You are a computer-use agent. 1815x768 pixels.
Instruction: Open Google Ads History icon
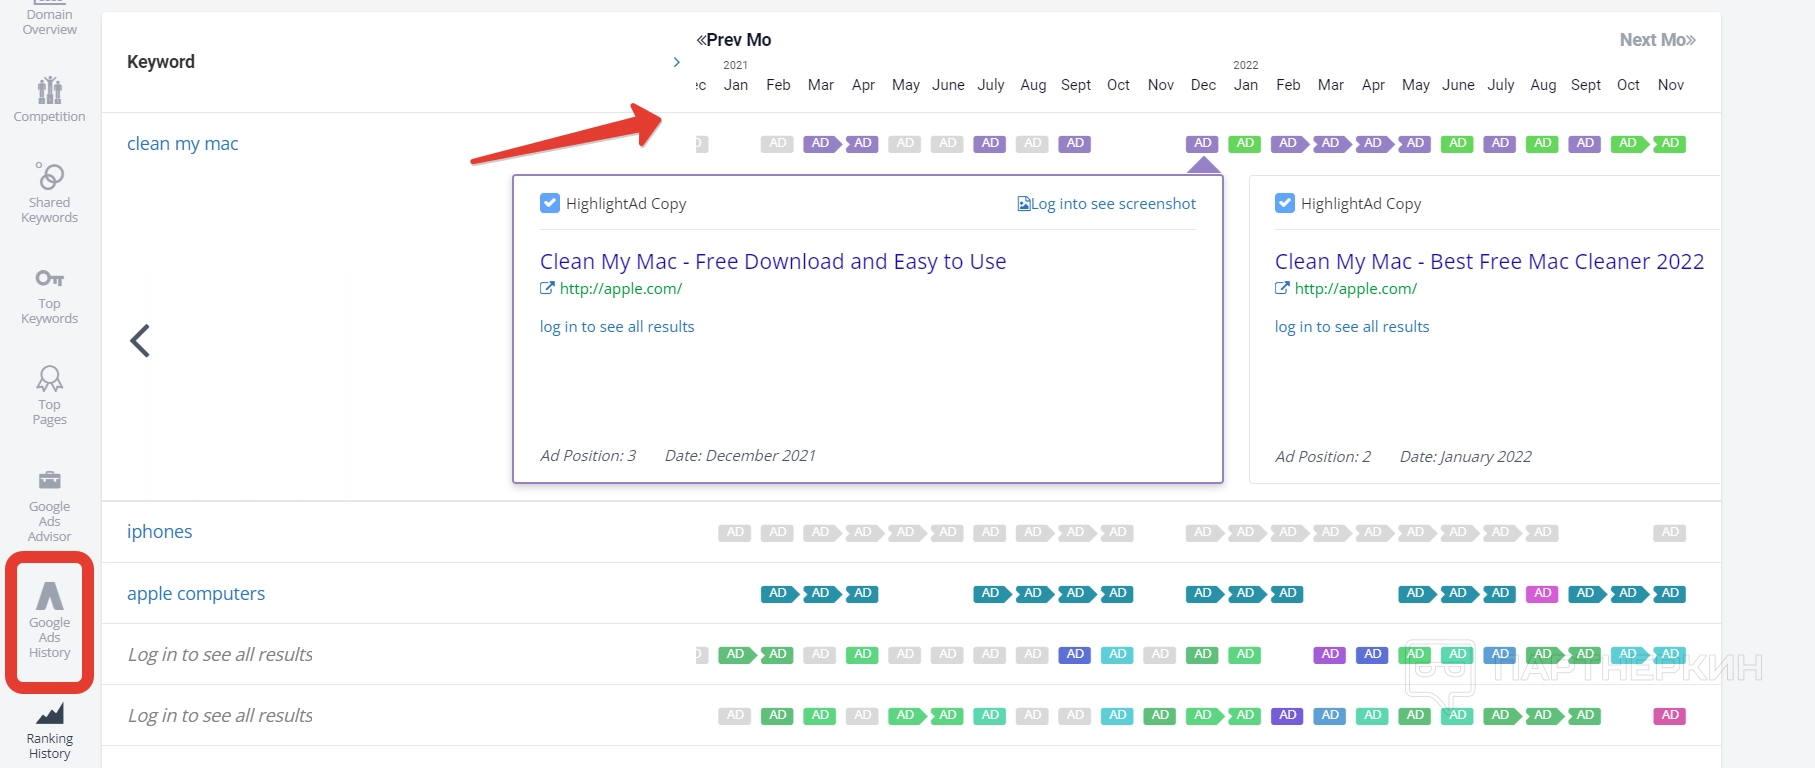[x=49, y=597]
